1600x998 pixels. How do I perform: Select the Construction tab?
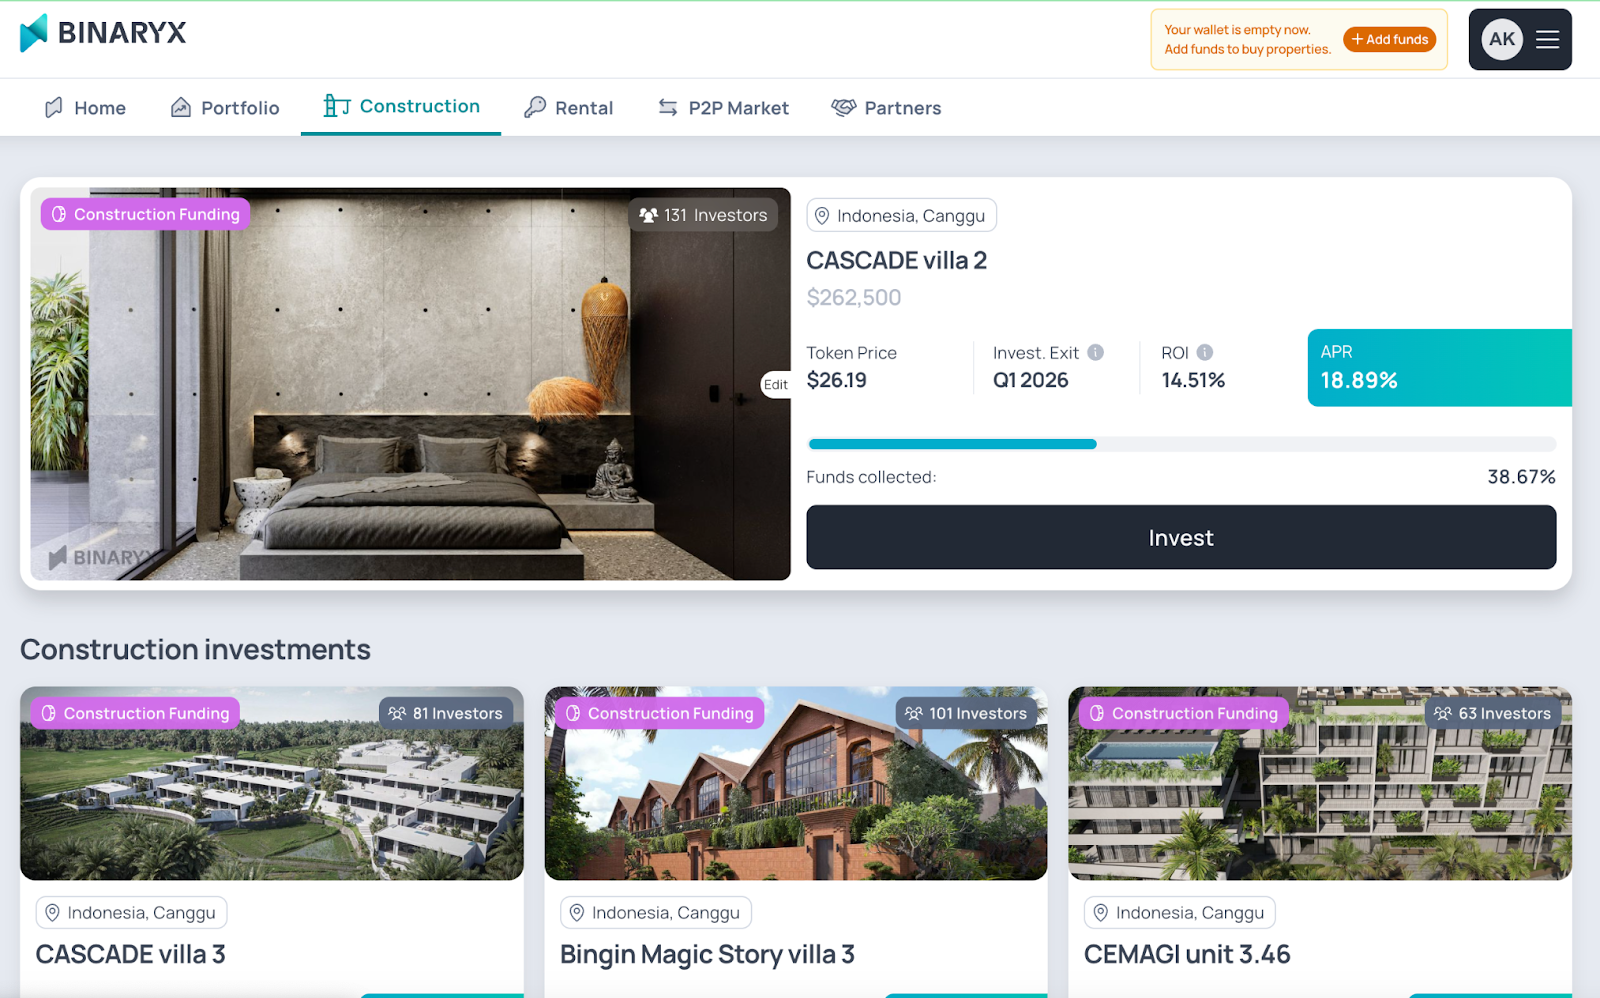pos(401,106)
